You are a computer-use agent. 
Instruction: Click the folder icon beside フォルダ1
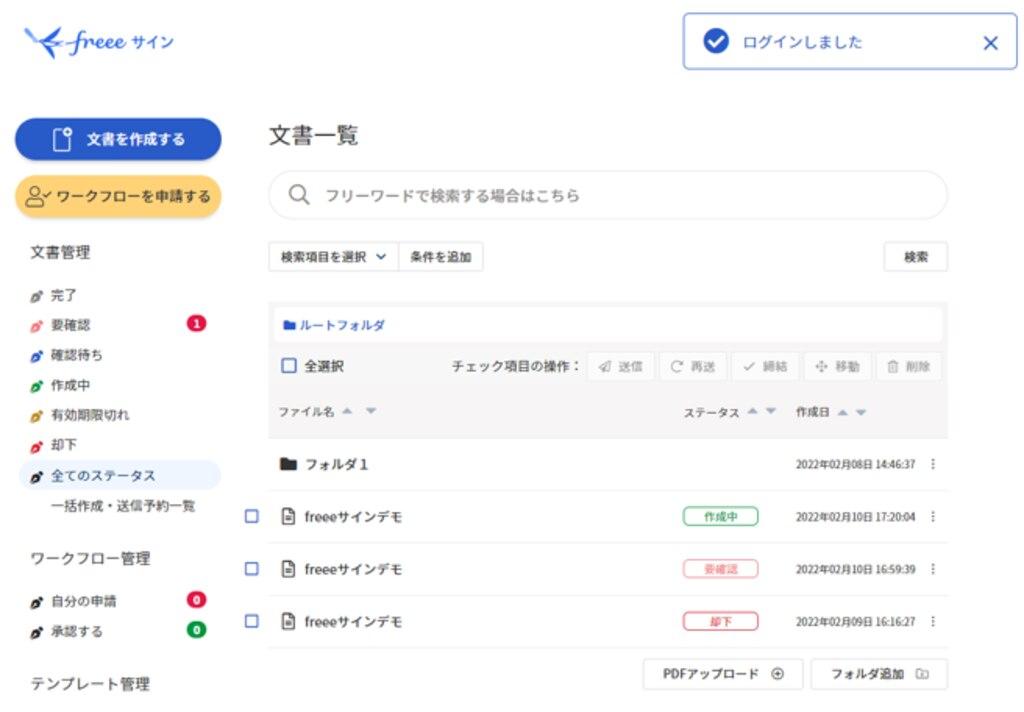click(x=288, y=464)
